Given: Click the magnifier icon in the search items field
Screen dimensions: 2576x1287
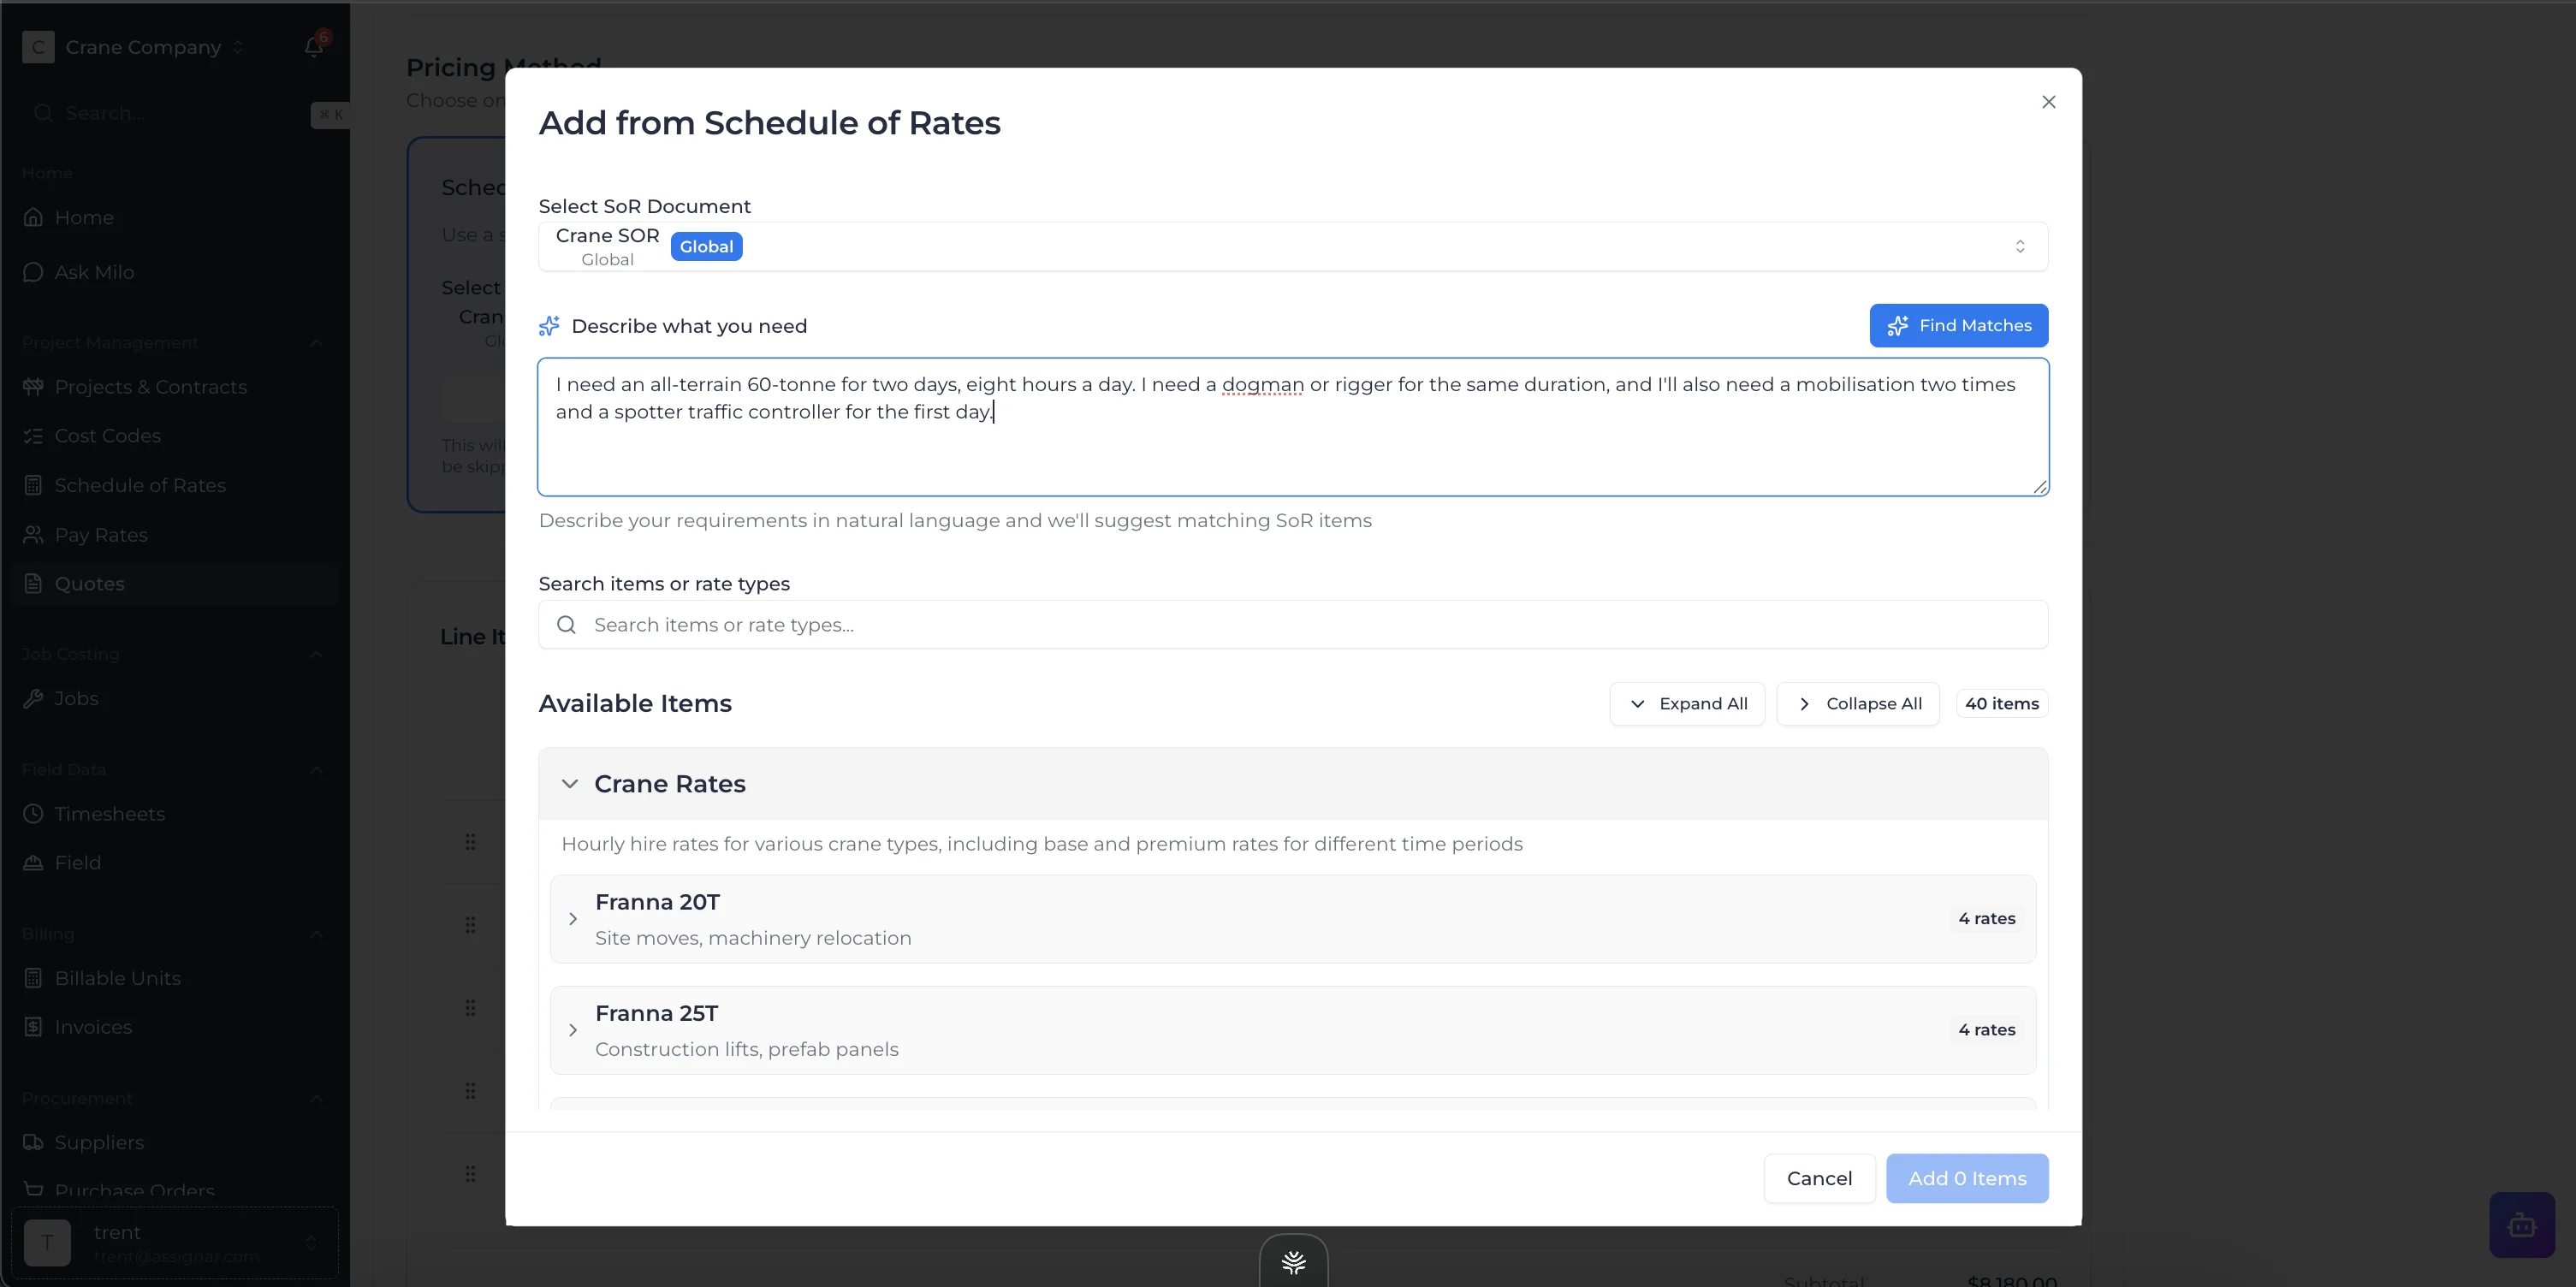Looking at the screenshot, I should pyautogui.click(x=566, y=625).
